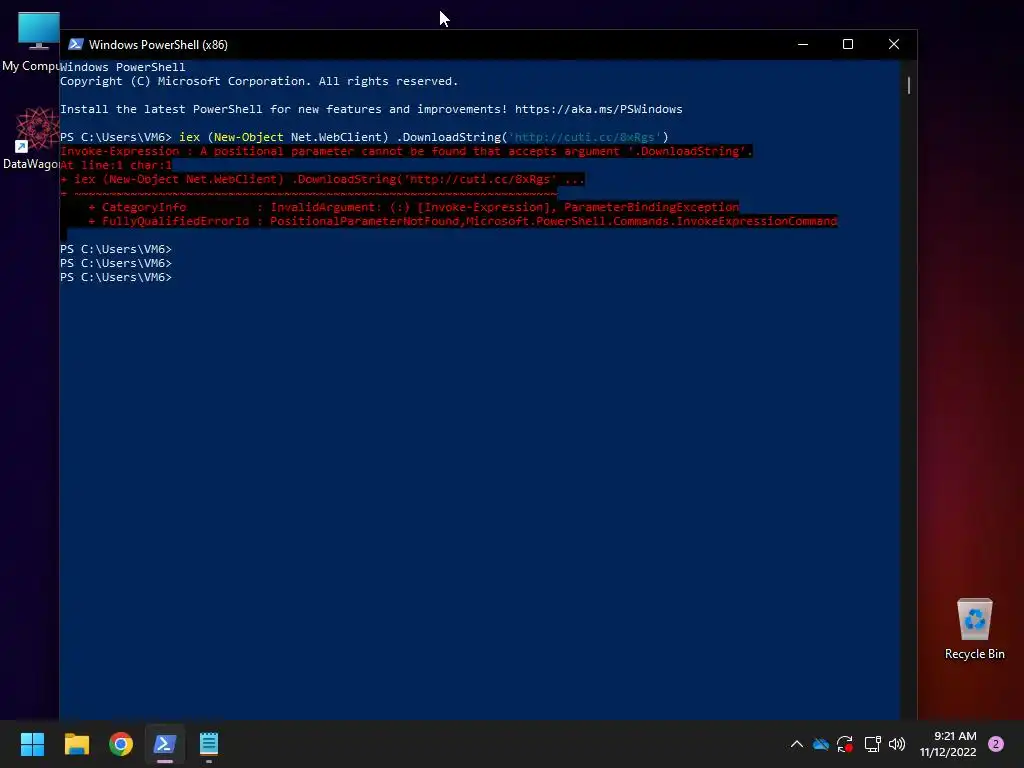1024x768 pixels.
Task: Click the 'http://cuti.cc/8xRgs' string in command
Action: click(x=584, y=137)
